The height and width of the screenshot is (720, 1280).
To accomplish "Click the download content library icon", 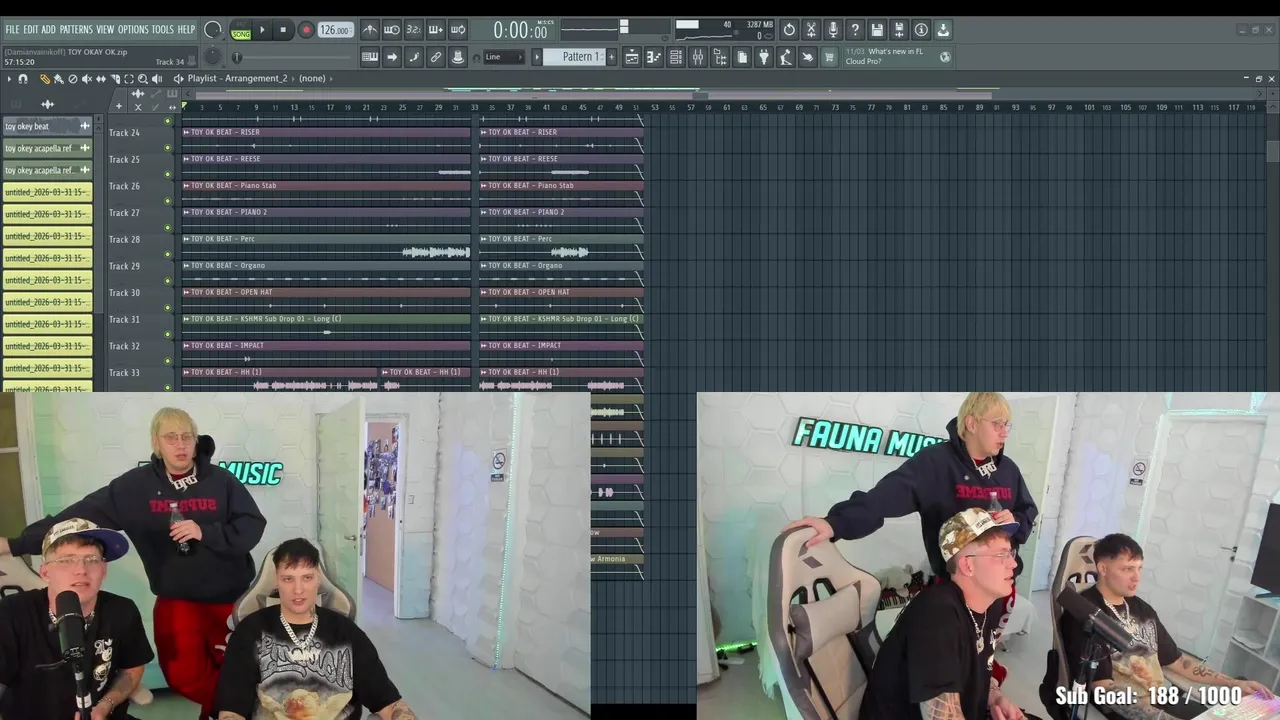I will click(x=943, y=30).
